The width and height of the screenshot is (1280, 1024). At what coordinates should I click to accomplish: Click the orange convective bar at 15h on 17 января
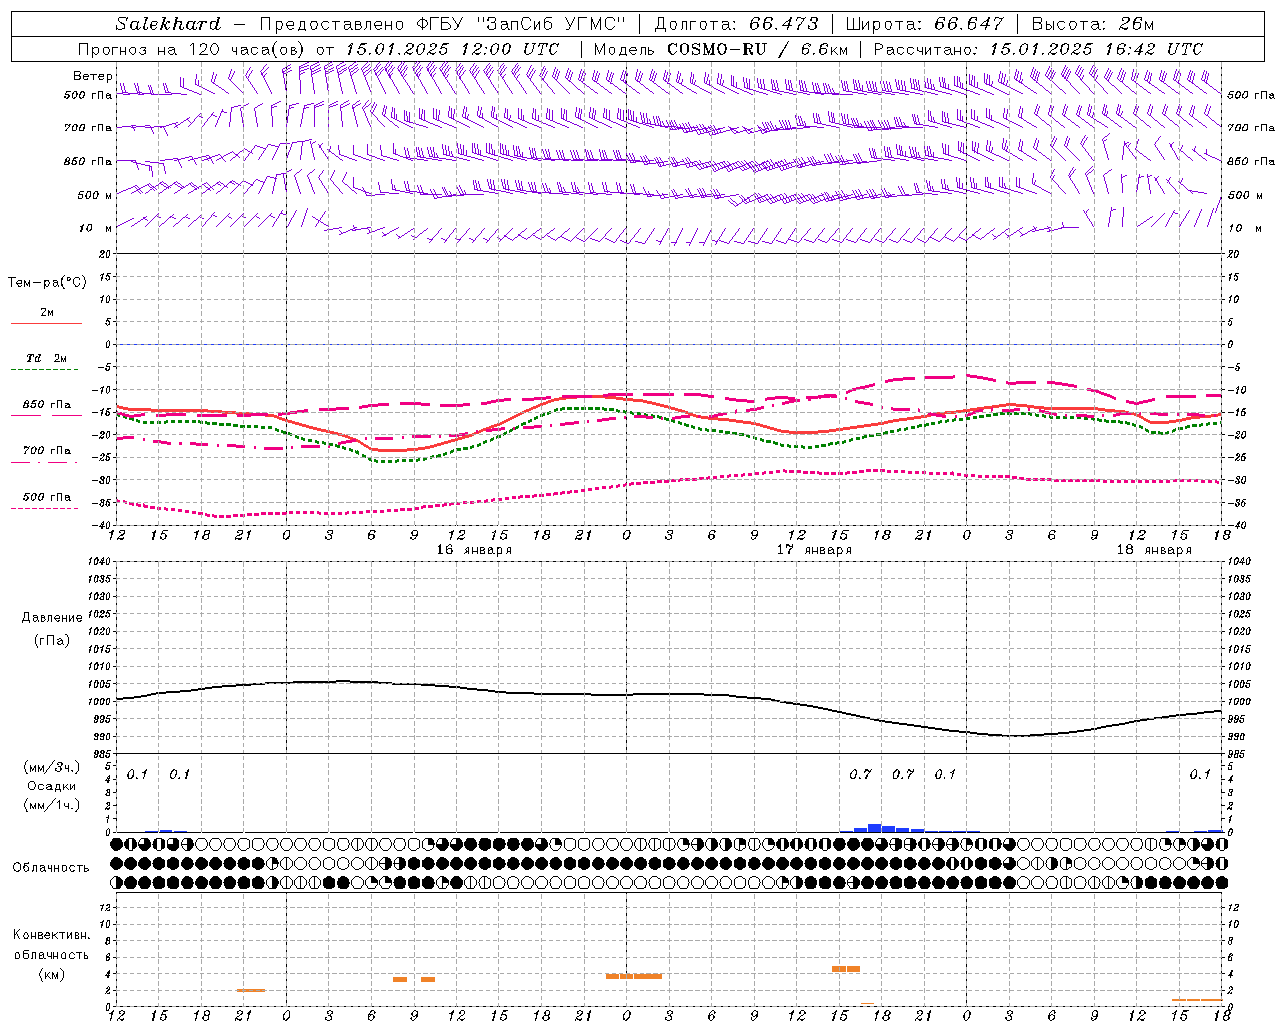click(846, 968)
